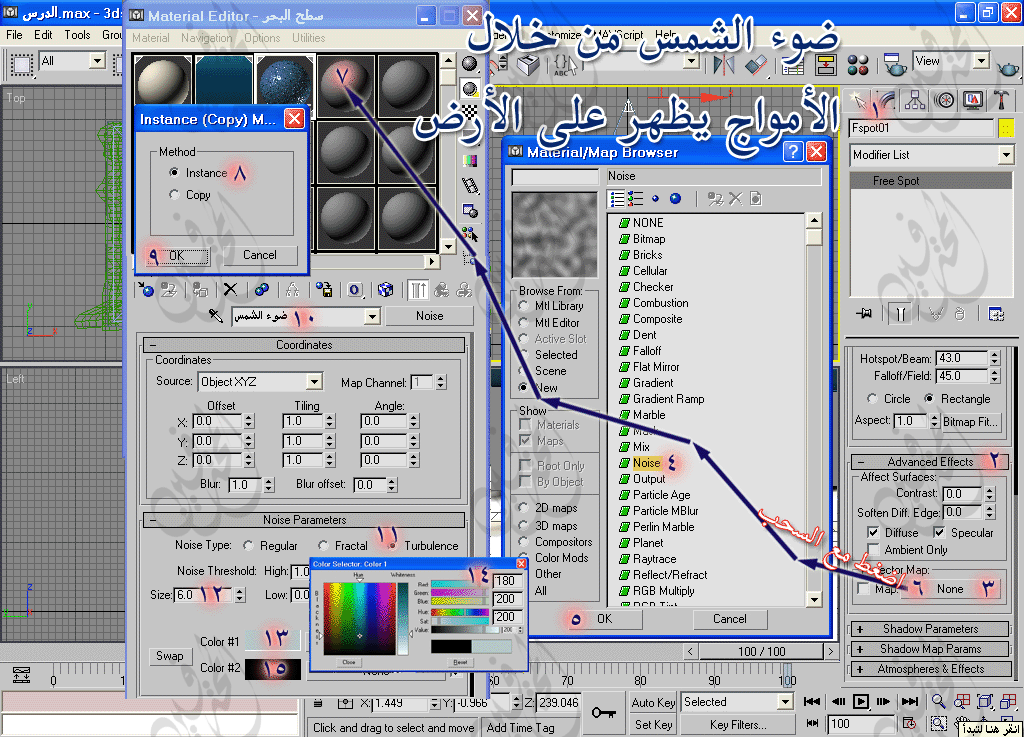Open the Modify panel tab icon
Viewport: 1024px width, 737px height.
coord(886,101)
